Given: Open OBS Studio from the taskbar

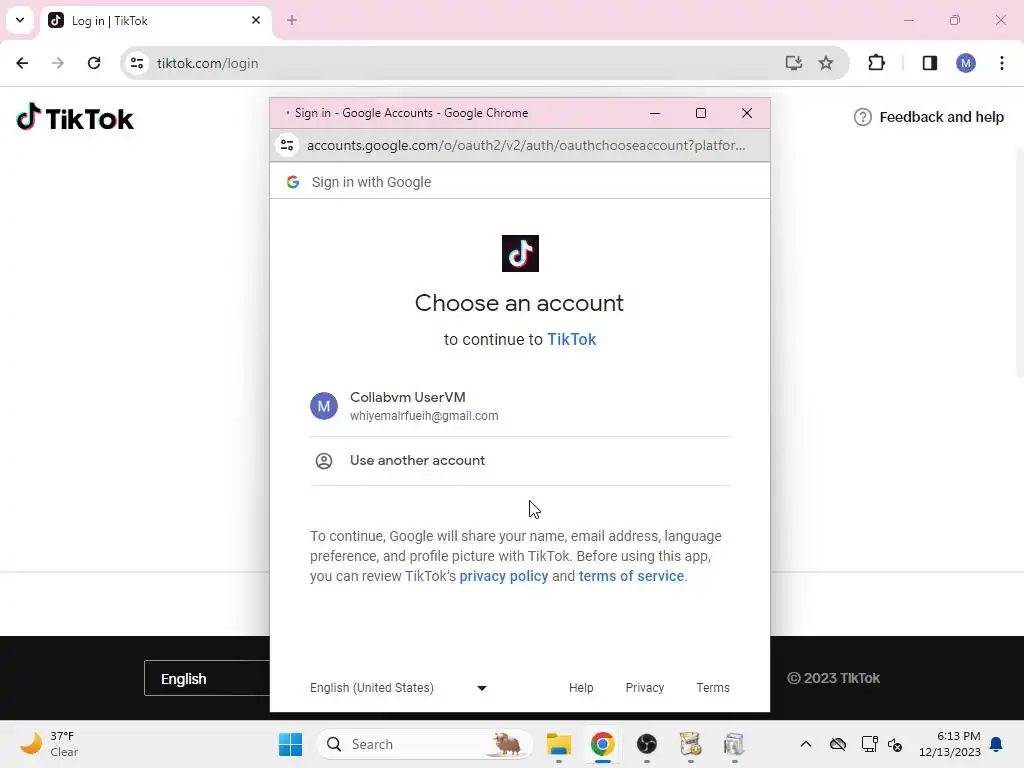Looking at the screenshot, I should pyautogui.click(x=647, y=744).
